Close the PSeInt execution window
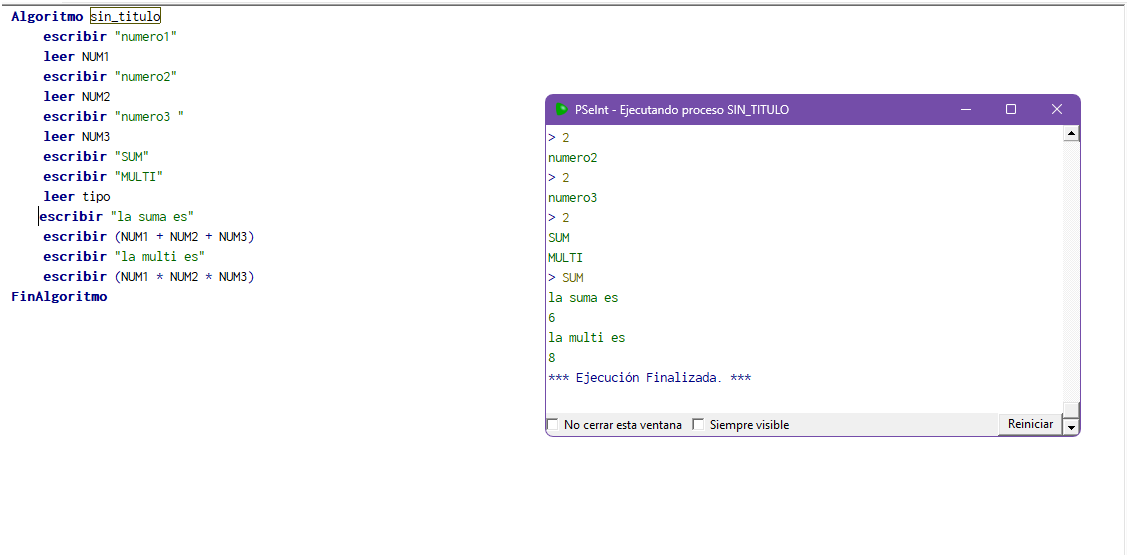1129x557 pixels. pyautogui.click(x=1056, y=109)
